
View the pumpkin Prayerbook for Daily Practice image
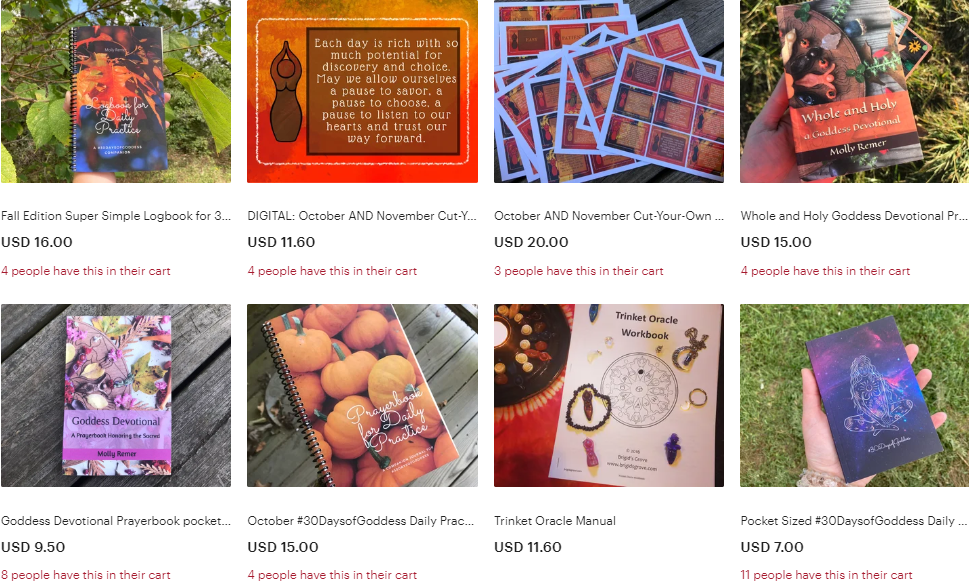(x=362, y=395)
